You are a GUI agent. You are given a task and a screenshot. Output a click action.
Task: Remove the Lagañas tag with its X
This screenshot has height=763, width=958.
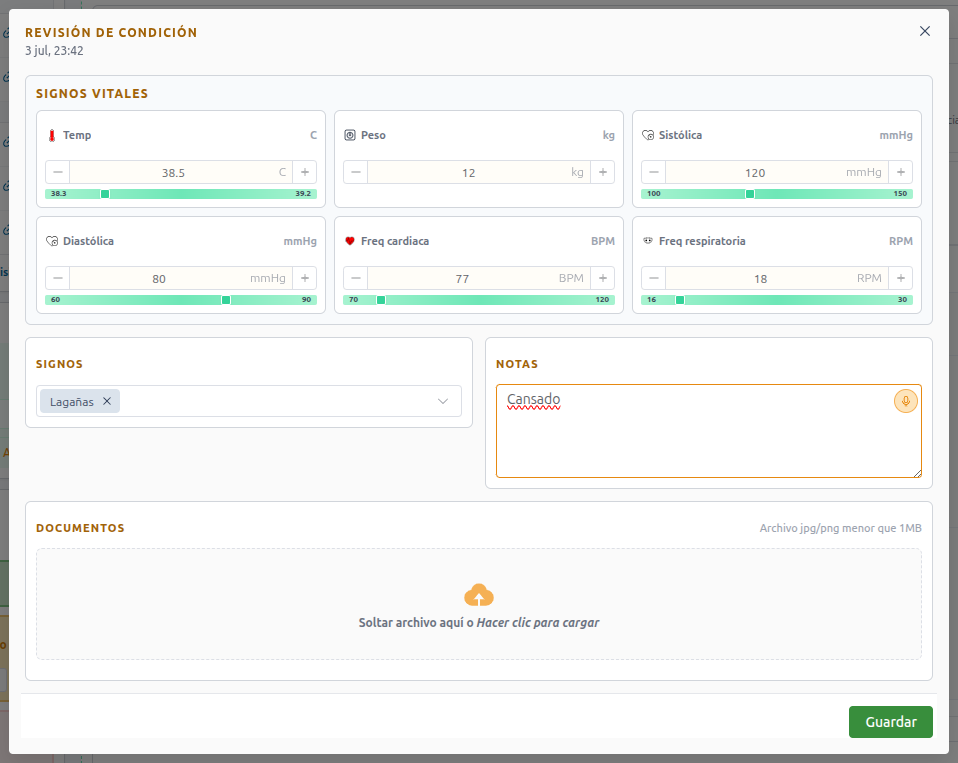(107, 401)
